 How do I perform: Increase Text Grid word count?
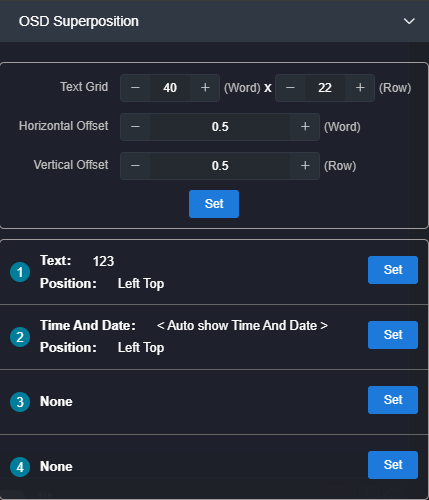tap(205, 88)
